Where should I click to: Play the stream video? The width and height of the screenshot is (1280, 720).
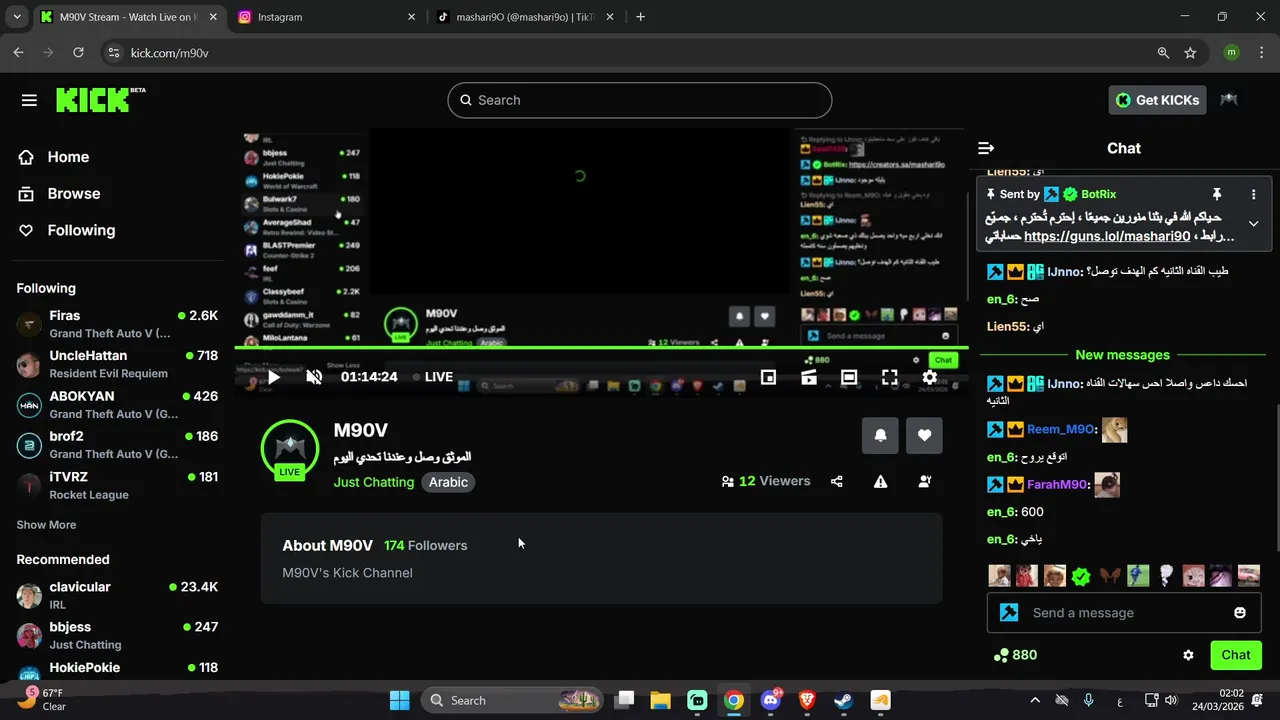(x=273, y=377)
